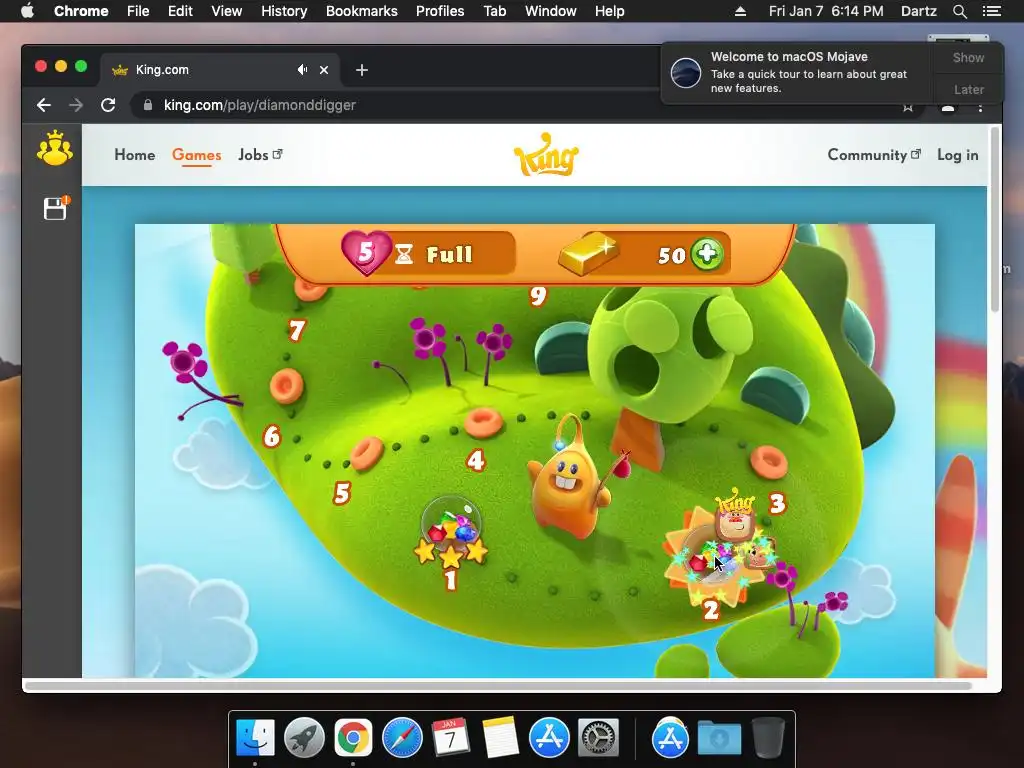
Task: Open the Jobs external link
Action: 260,155
